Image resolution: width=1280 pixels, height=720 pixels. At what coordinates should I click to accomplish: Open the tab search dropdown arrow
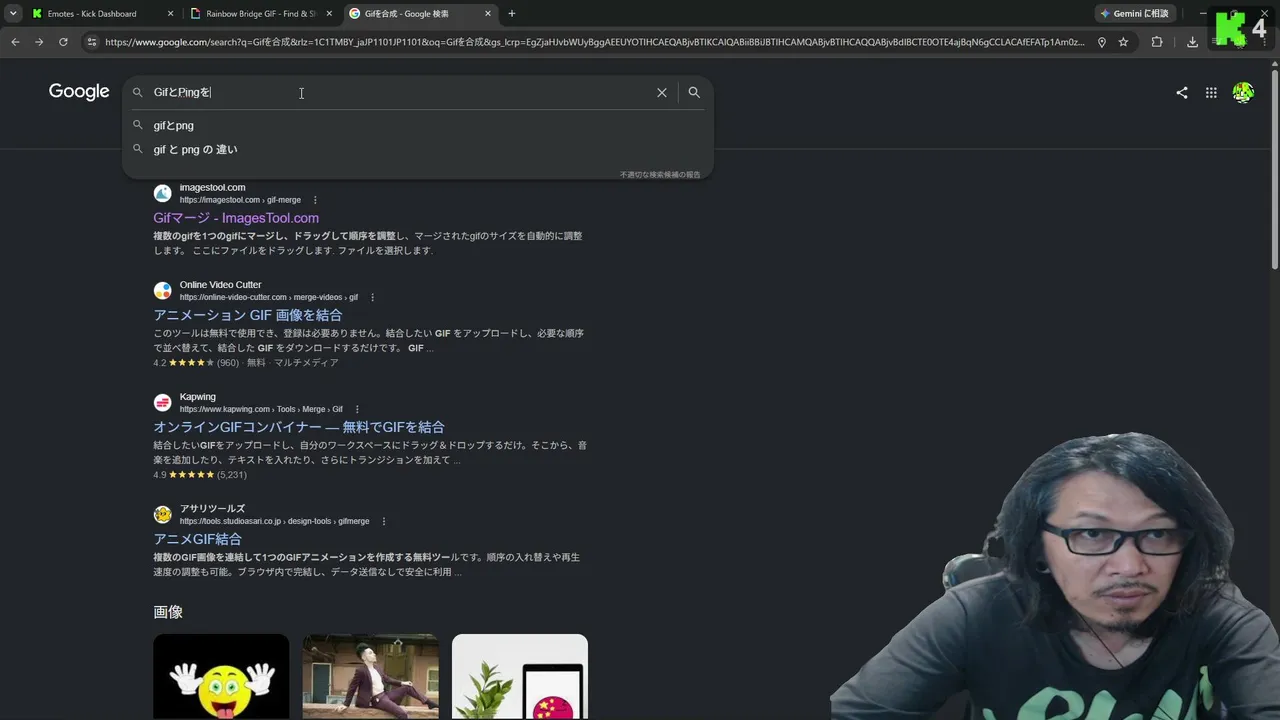coord(13,14)
